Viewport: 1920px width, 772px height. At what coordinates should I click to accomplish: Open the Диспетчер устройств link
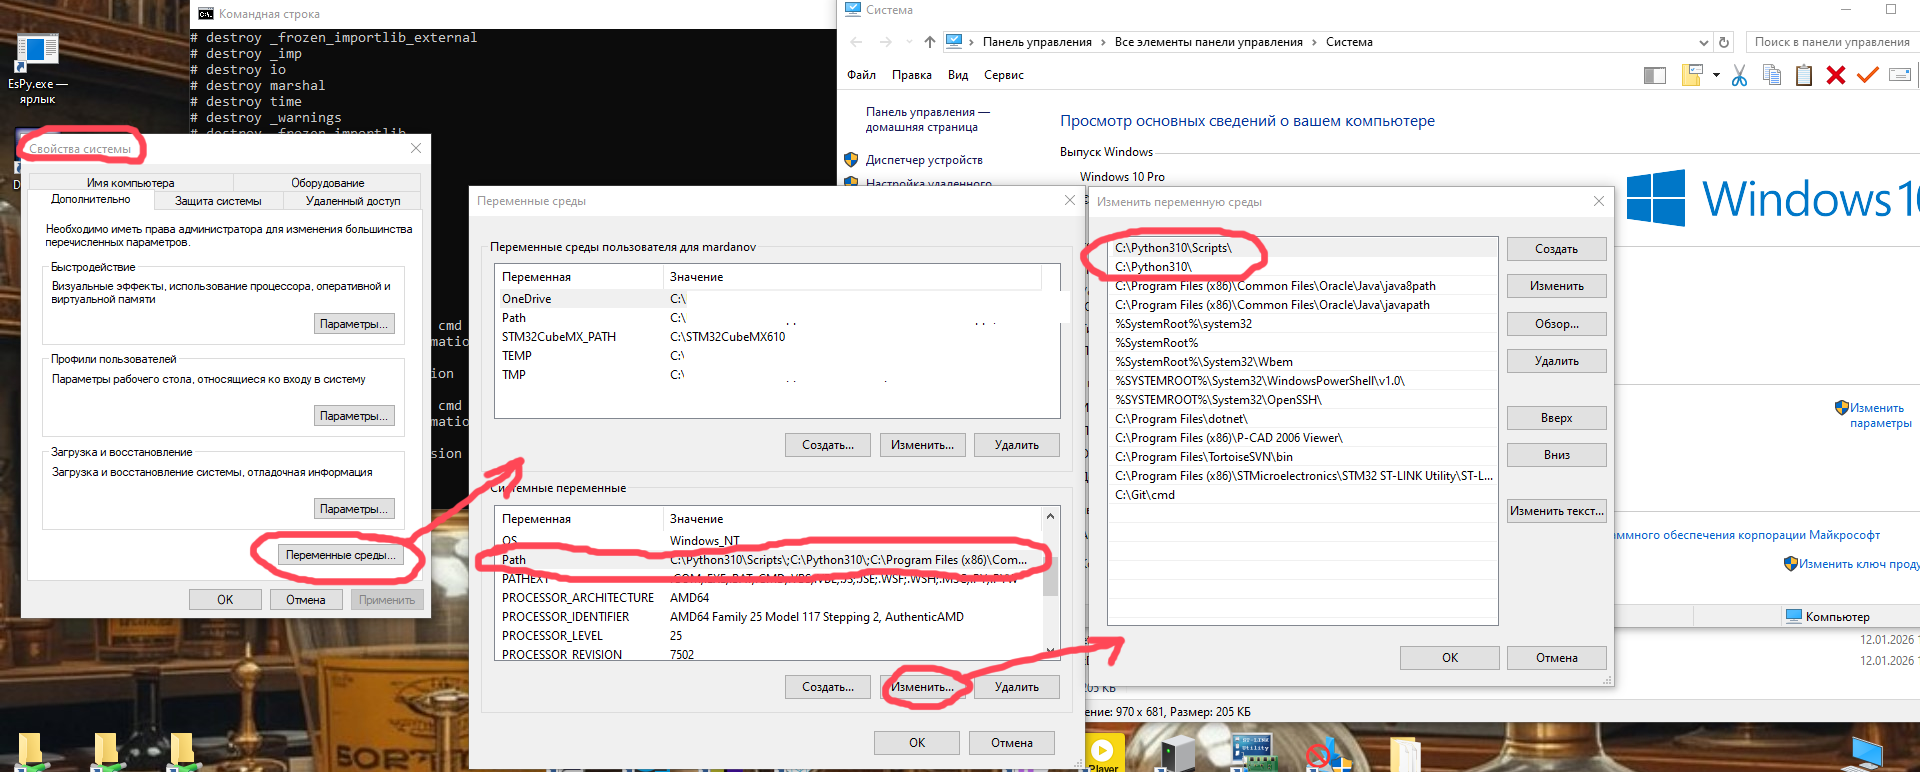point(924,160)
